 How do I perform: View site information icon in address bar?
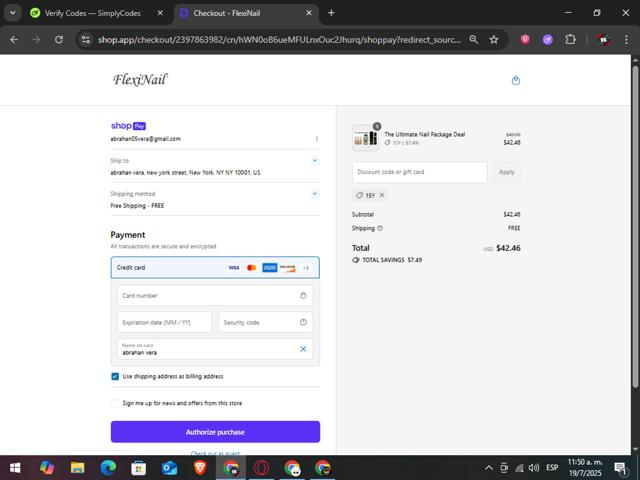(86, 40)
